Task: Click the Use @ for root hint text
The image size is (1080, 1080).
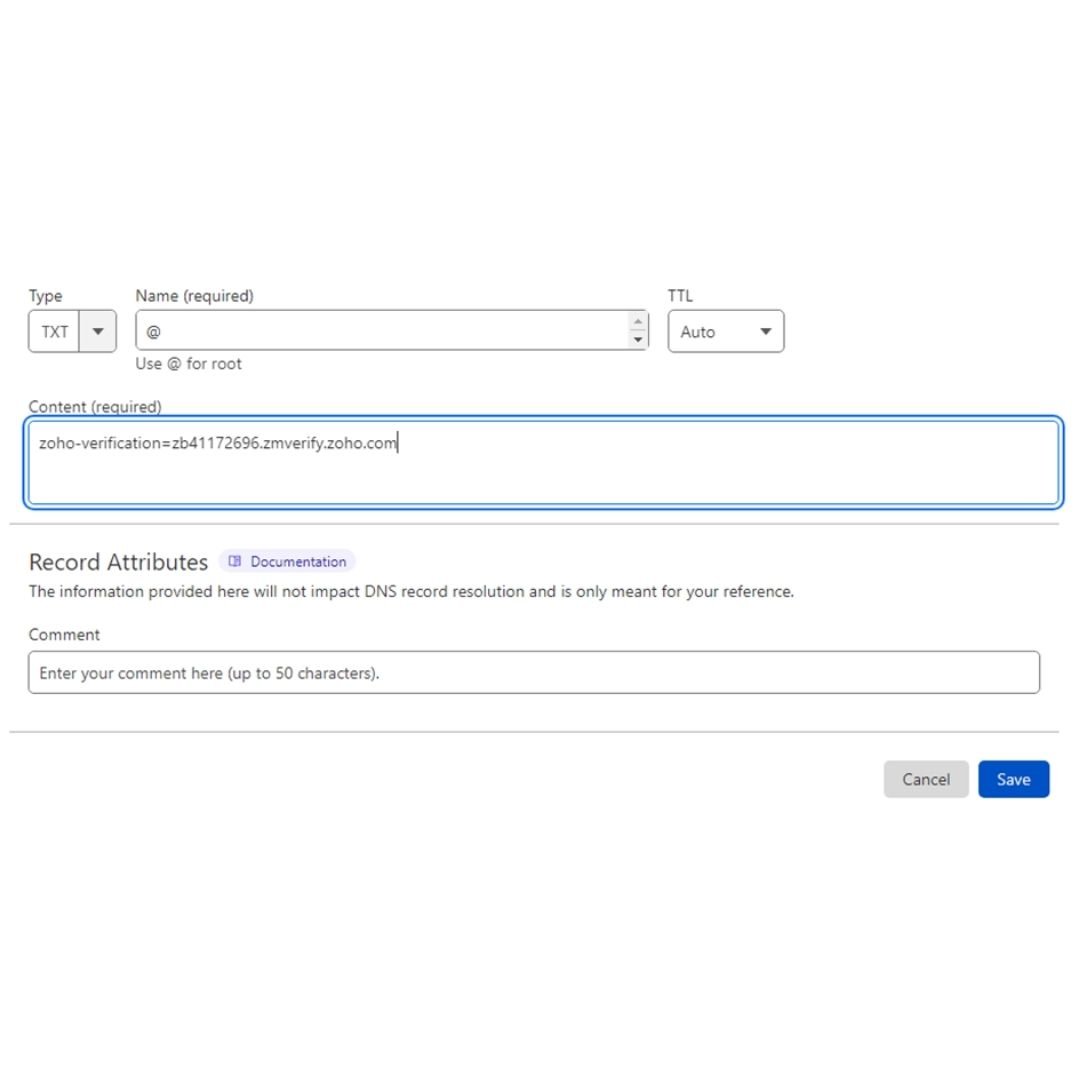Action: coord(188,363)
